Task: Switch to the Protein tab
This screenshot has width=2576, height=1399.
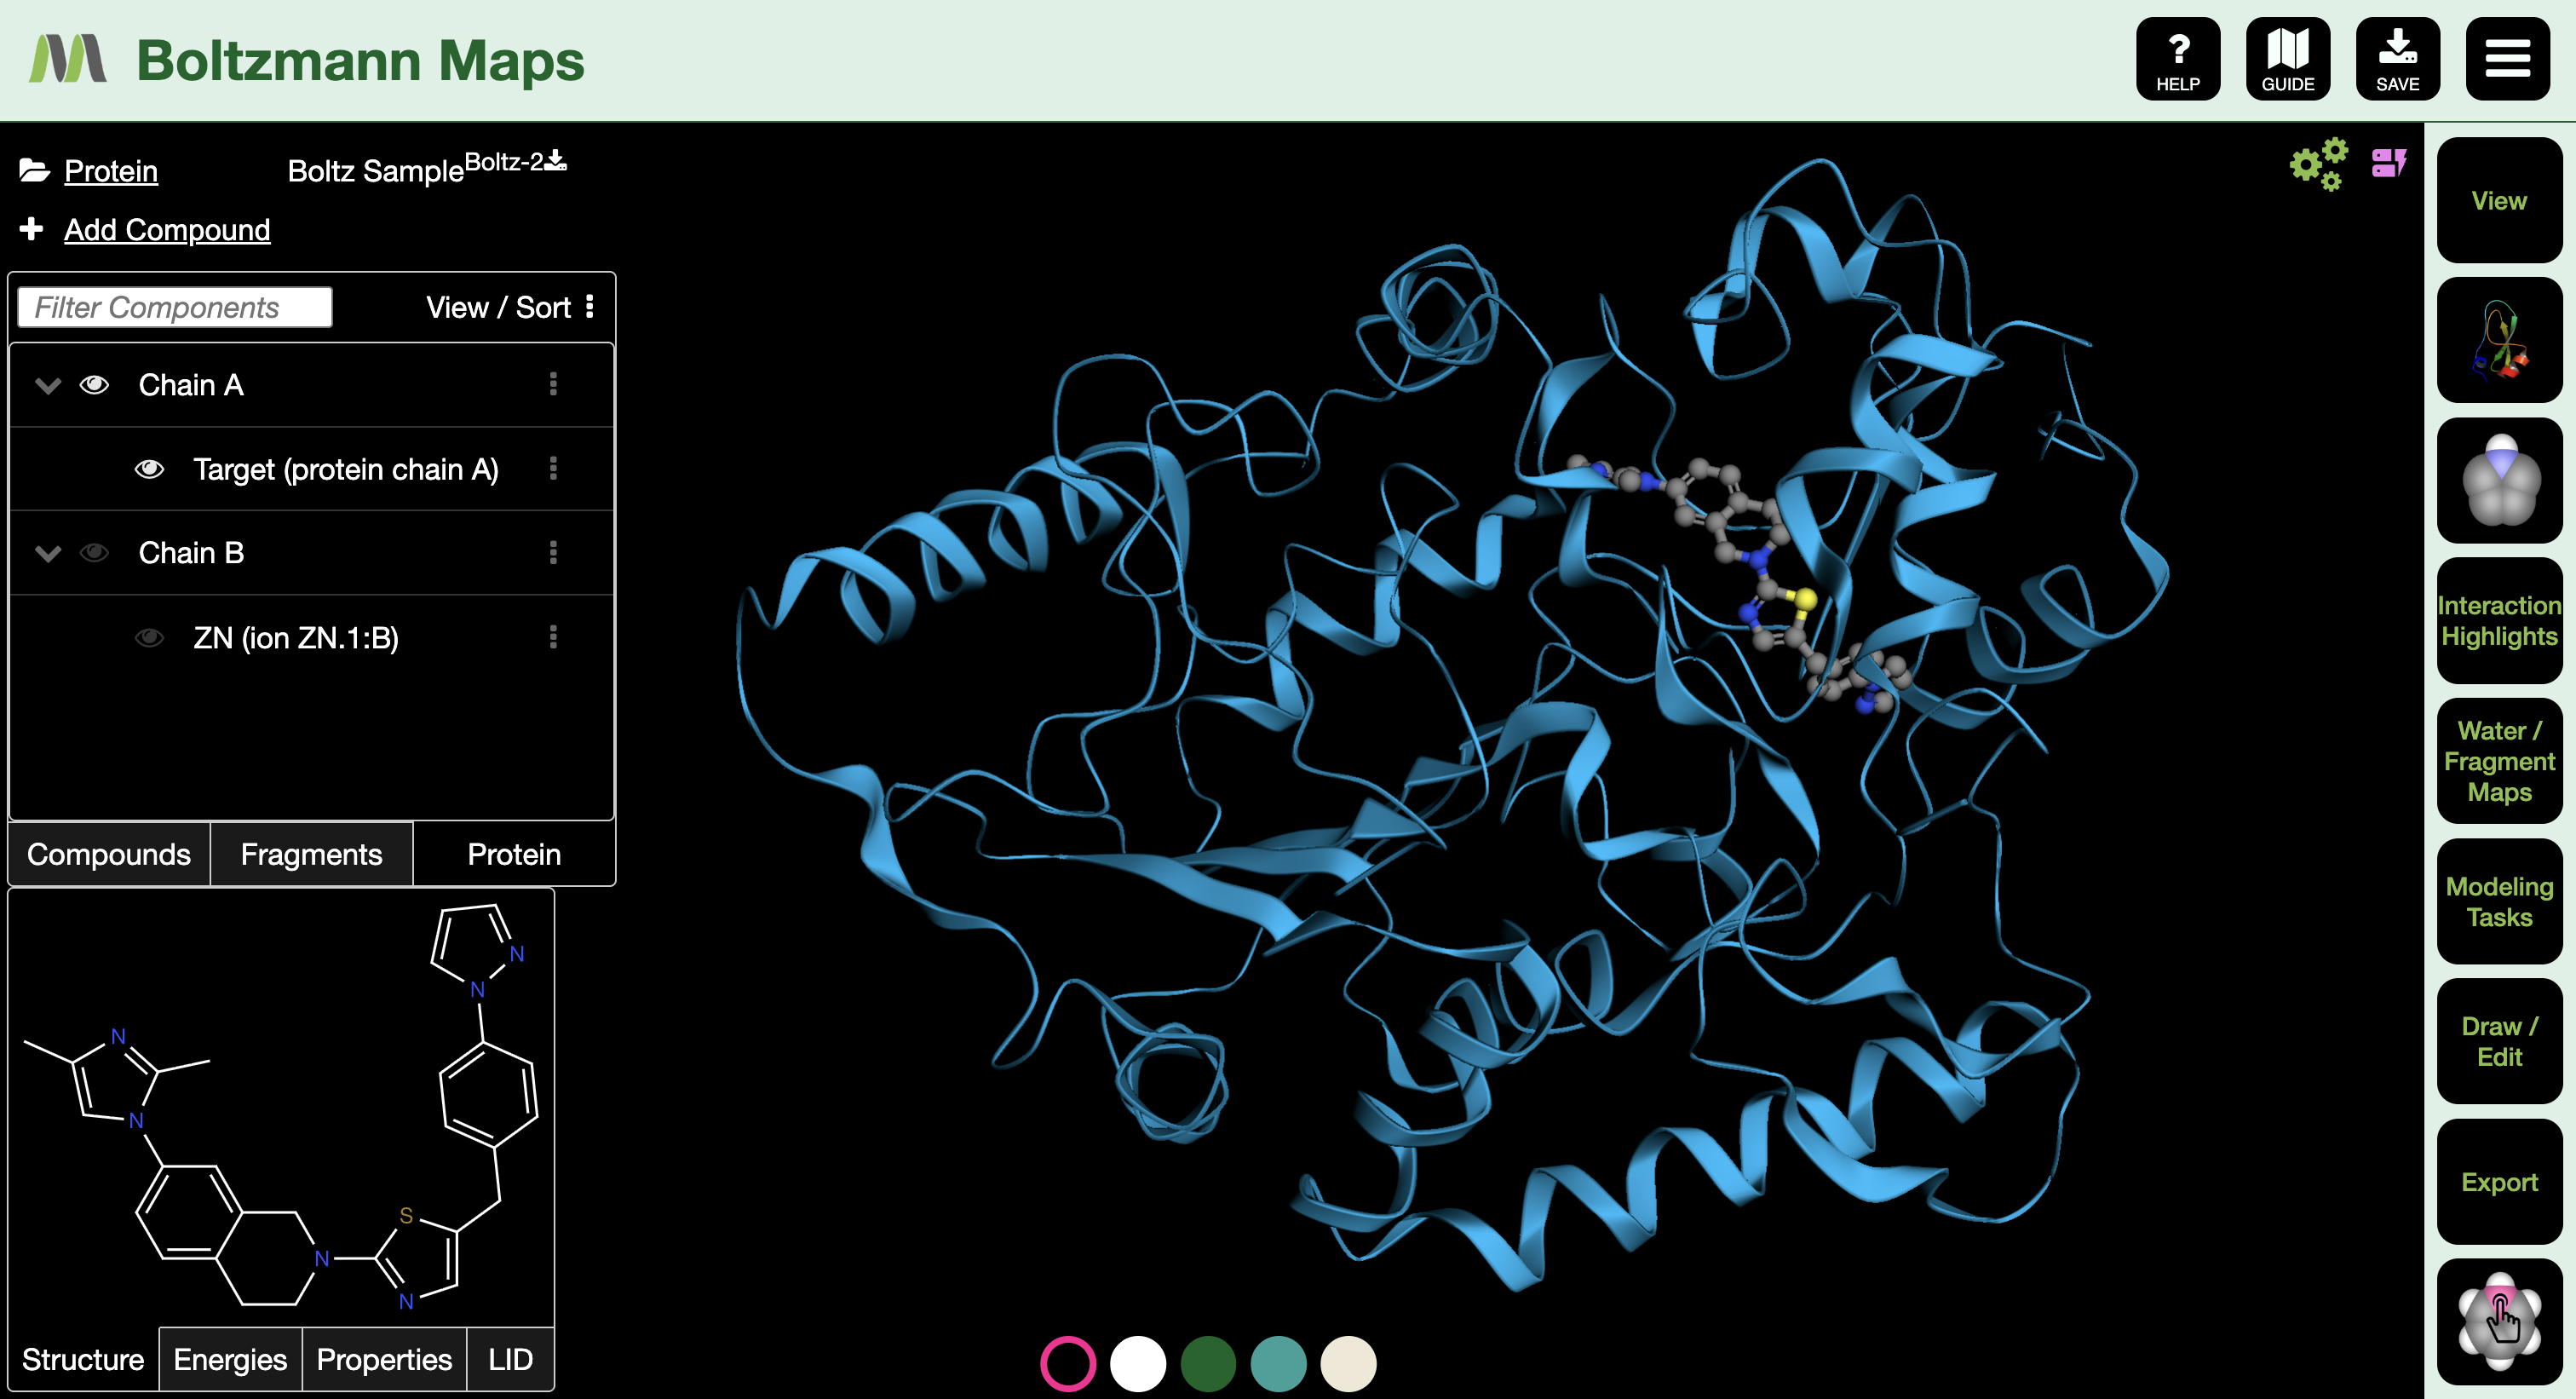Action: [514, 854]
